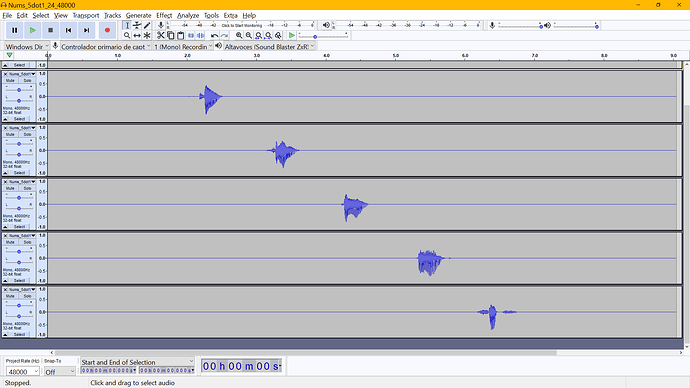Click the timeline pinned-head green triangle
690x388 pixels.
click(9, 55)
